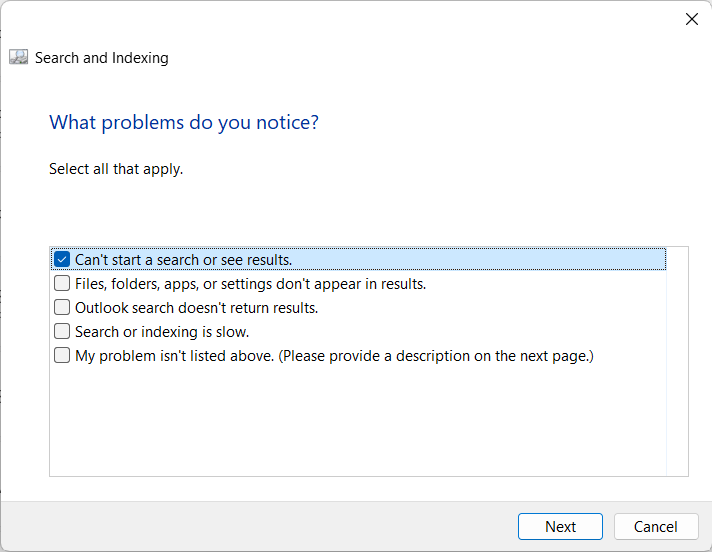Click the problems list vertical scrollbar track
Screen dimensions: 712x552
coord(677,360)
